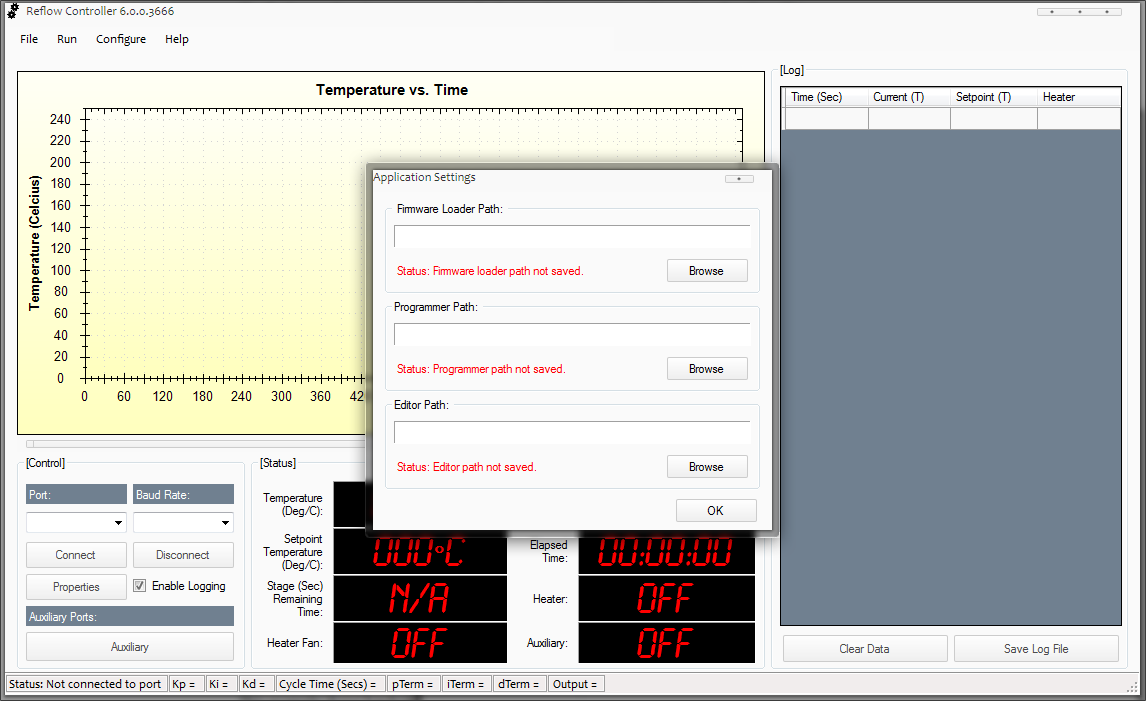Open the Configure menu

tap(121, 39)
